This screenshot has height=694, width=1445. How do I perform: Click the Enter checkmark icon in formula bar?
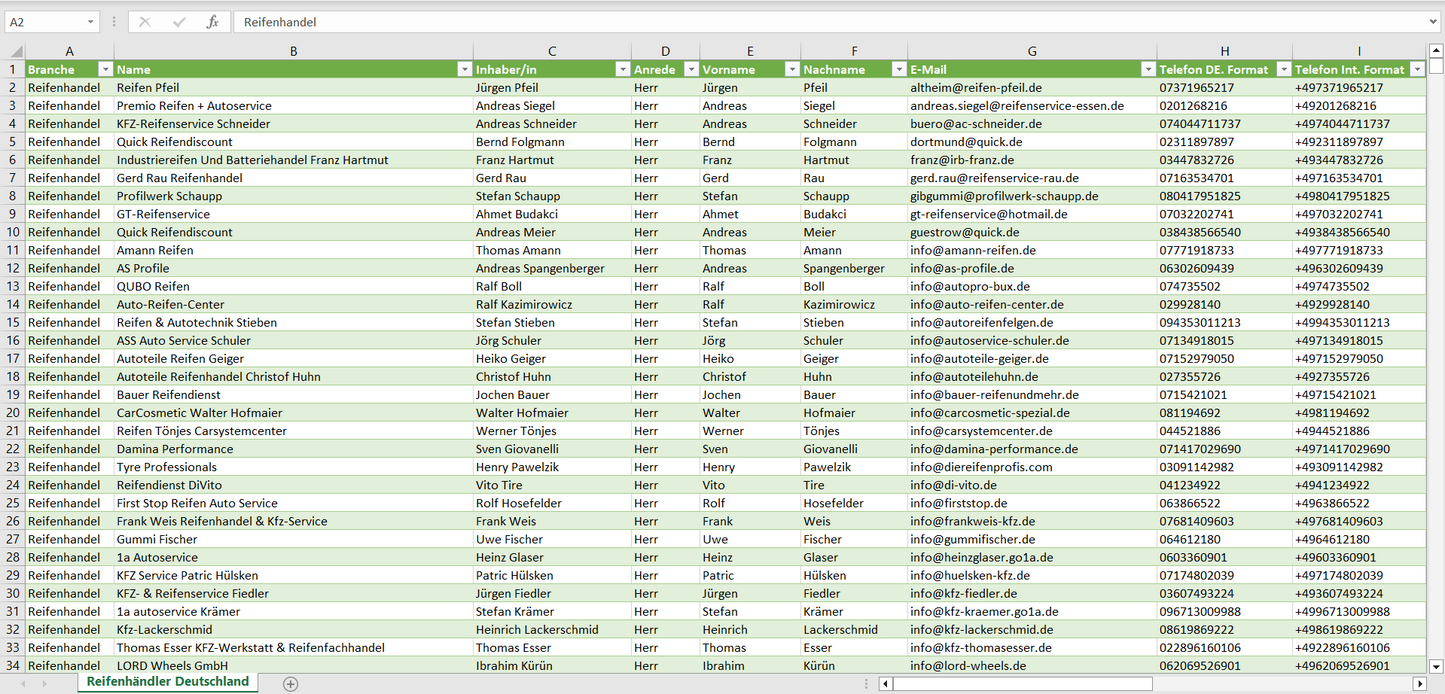tap(179, 22)
